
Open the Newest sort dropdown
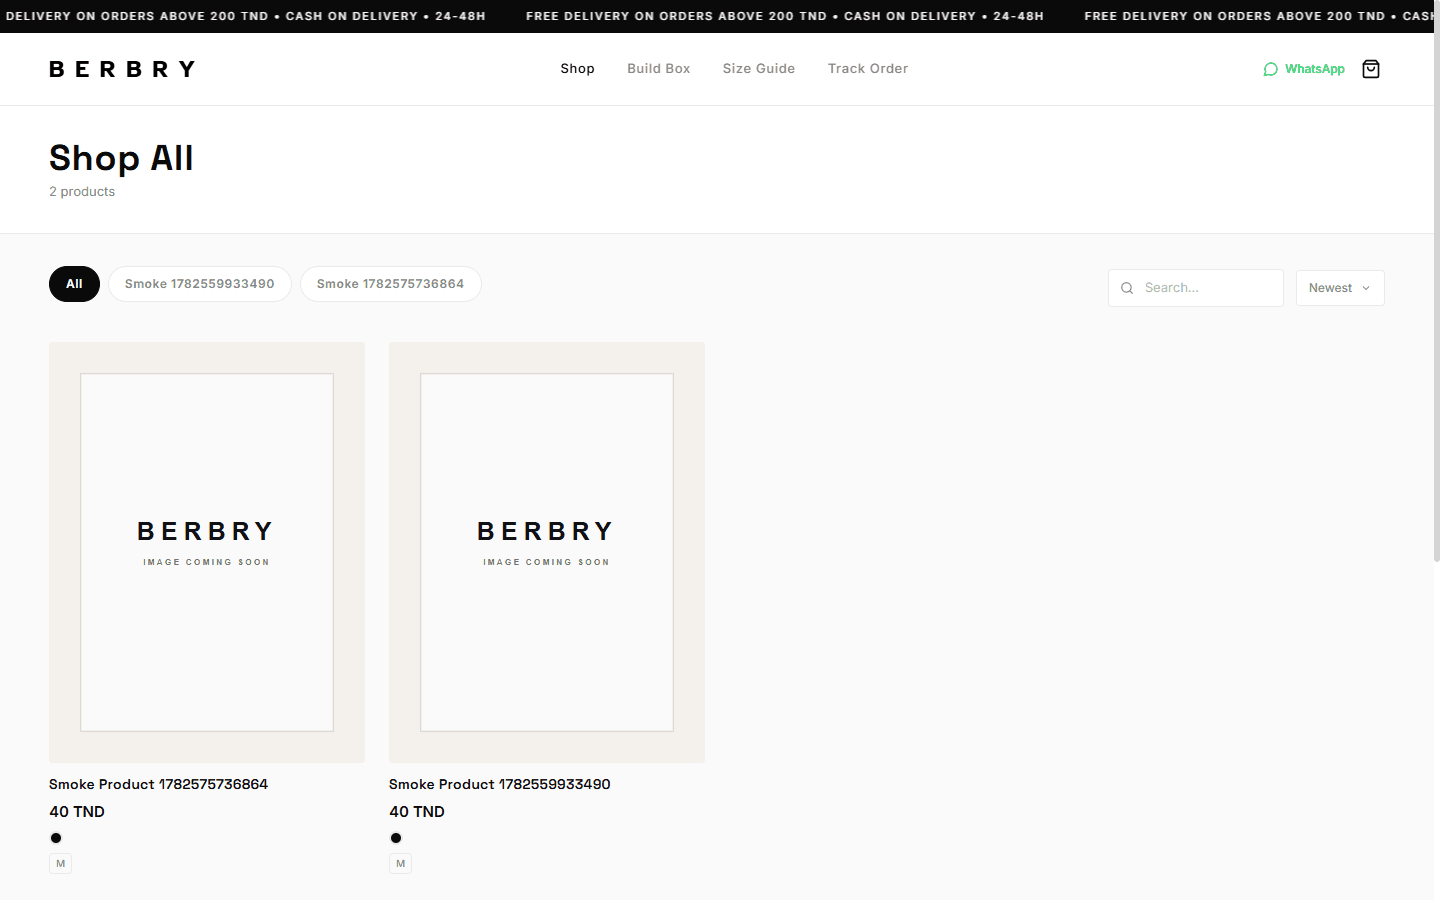coord(1340,288)
